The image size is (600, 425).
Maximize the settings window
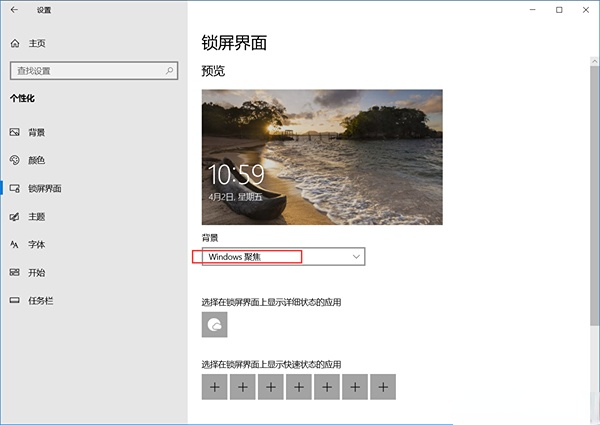pos(559,10)
